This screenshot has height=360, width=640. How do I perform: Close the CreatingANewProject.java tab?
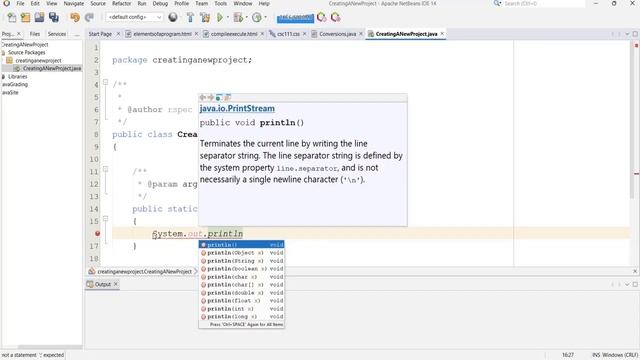click(442, 34)
